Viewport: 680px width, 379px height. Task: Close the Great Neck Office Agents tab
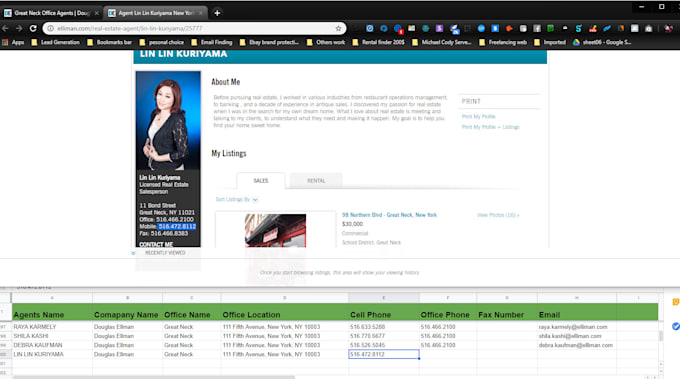96,13
